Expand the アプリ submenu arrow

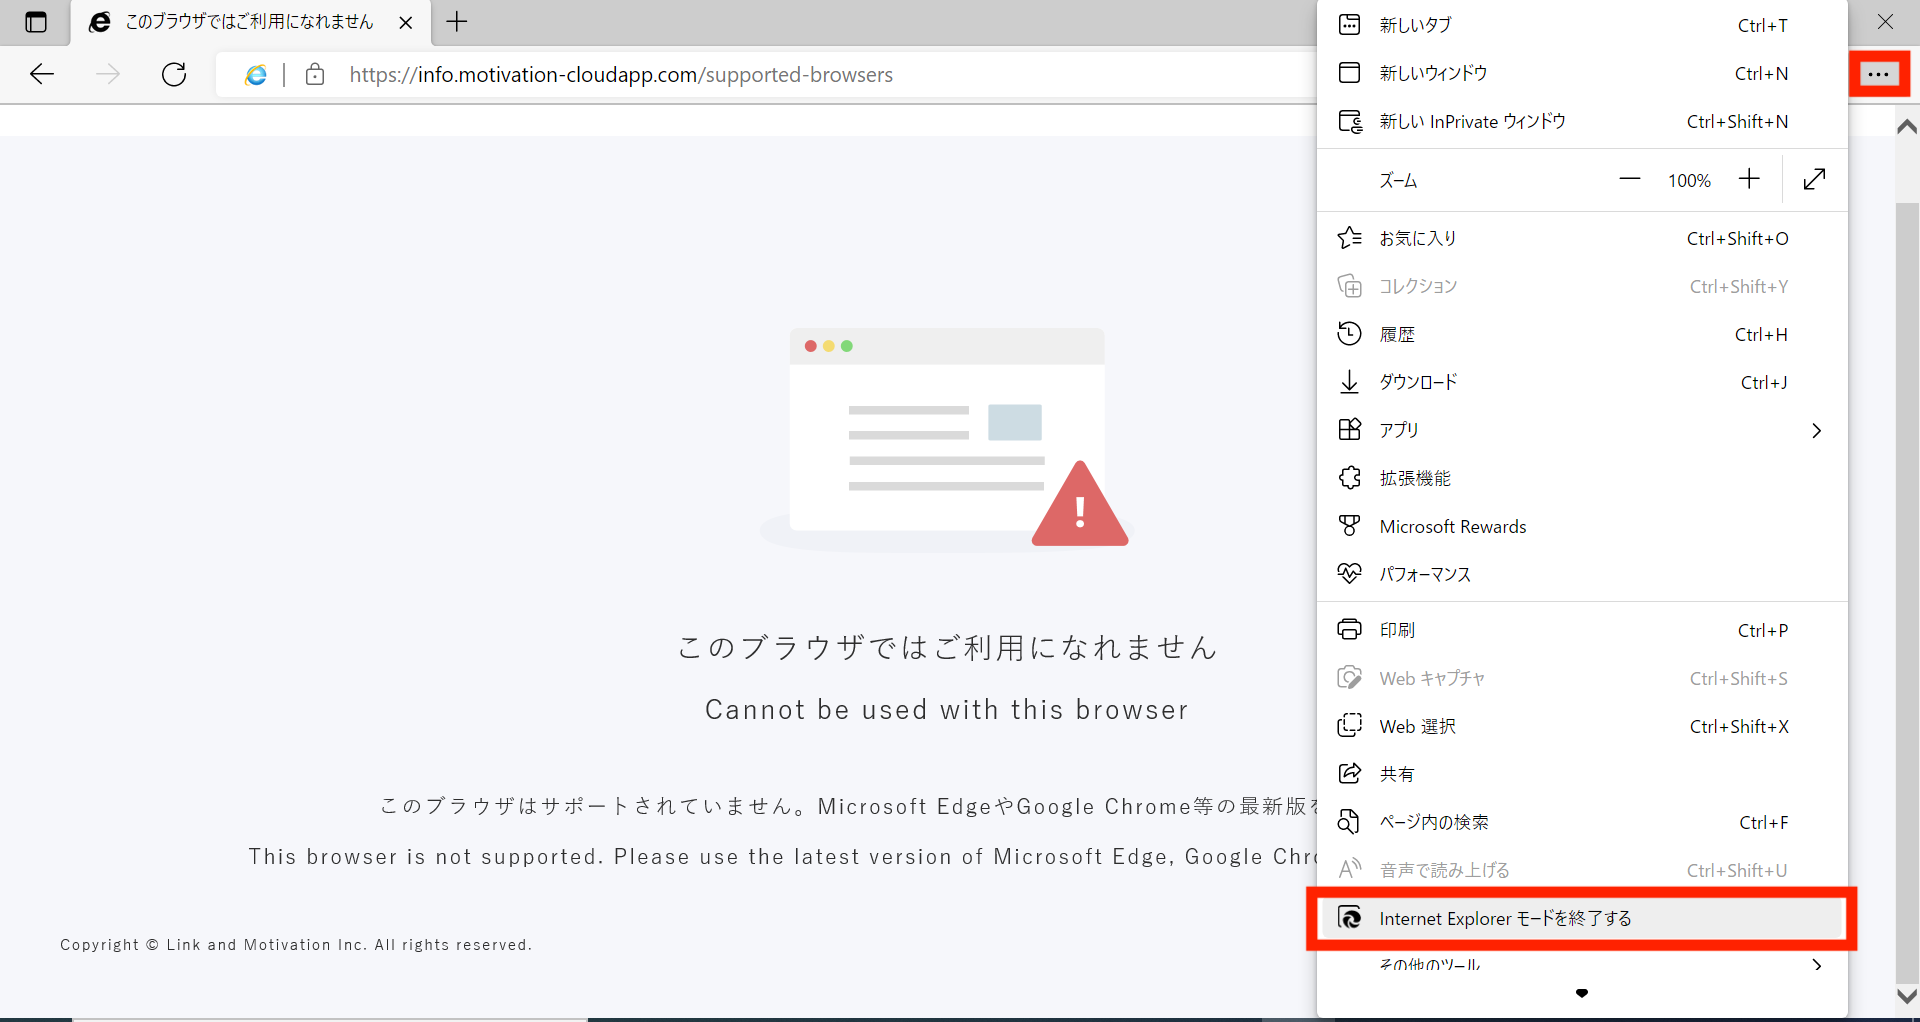pos(1816,430)
